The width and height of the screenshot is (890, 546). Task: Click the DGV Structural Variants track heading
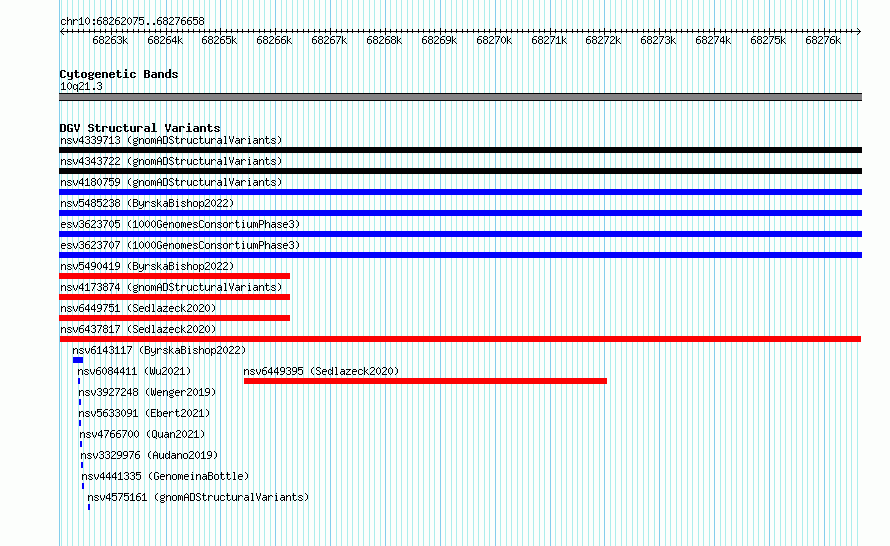tap(140, 128)
